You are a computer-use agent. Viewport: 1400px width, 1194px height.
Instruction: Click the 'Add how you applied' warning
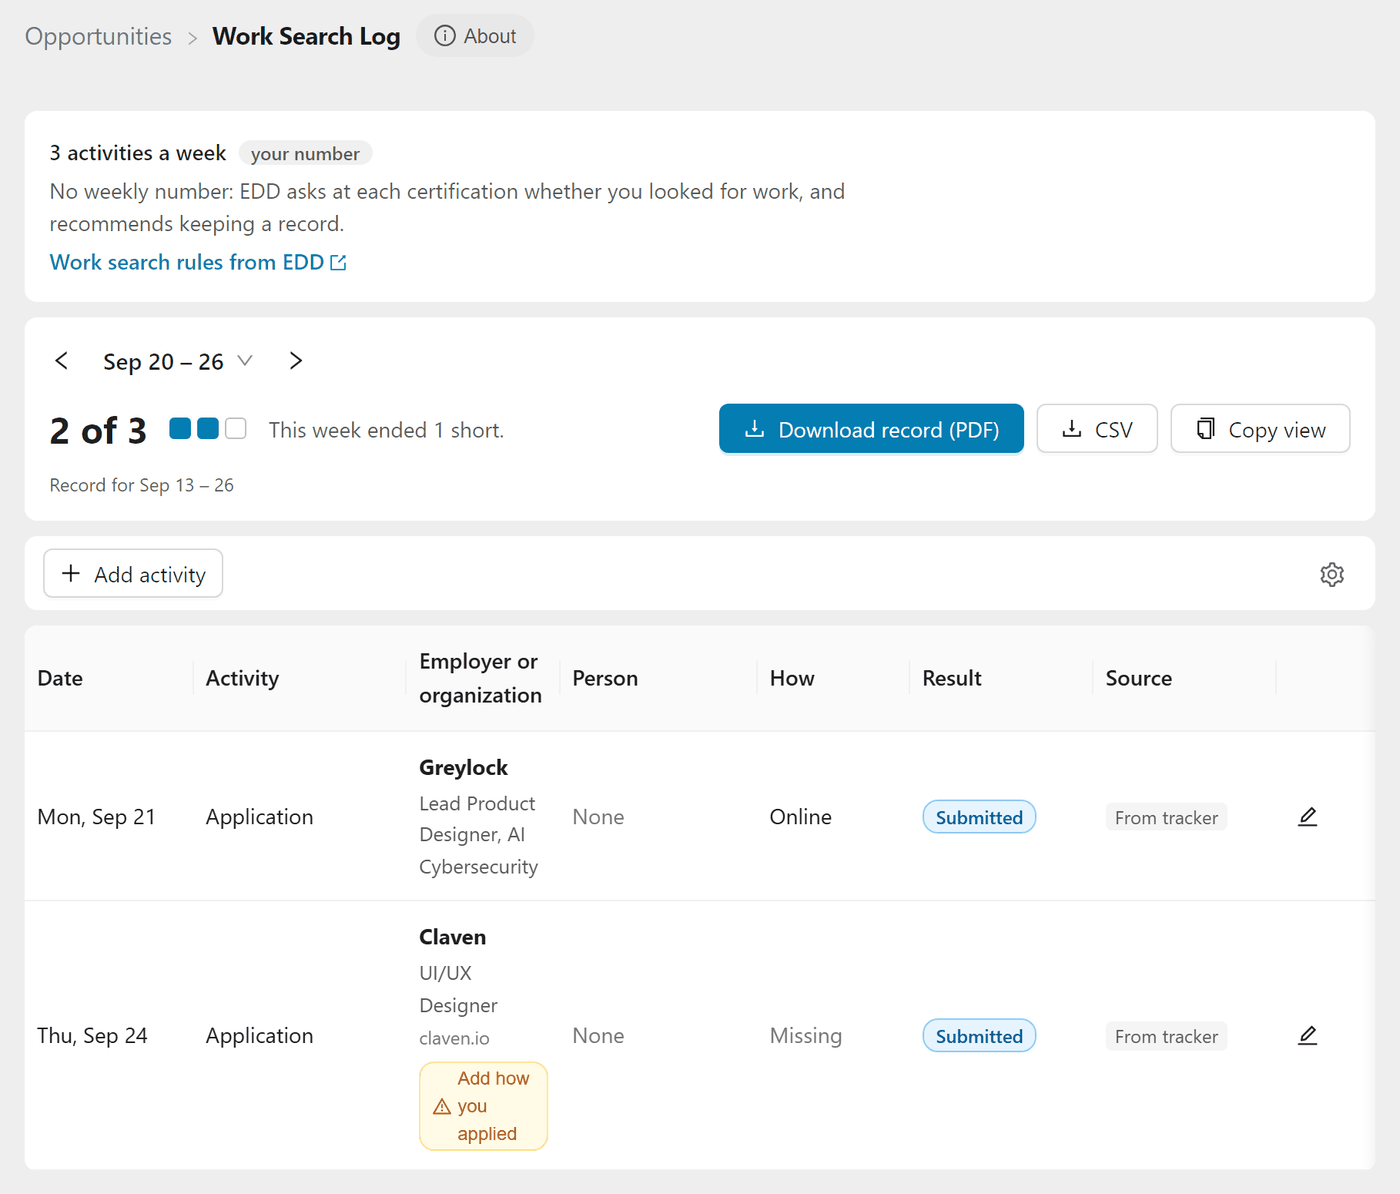(483, 1106)
